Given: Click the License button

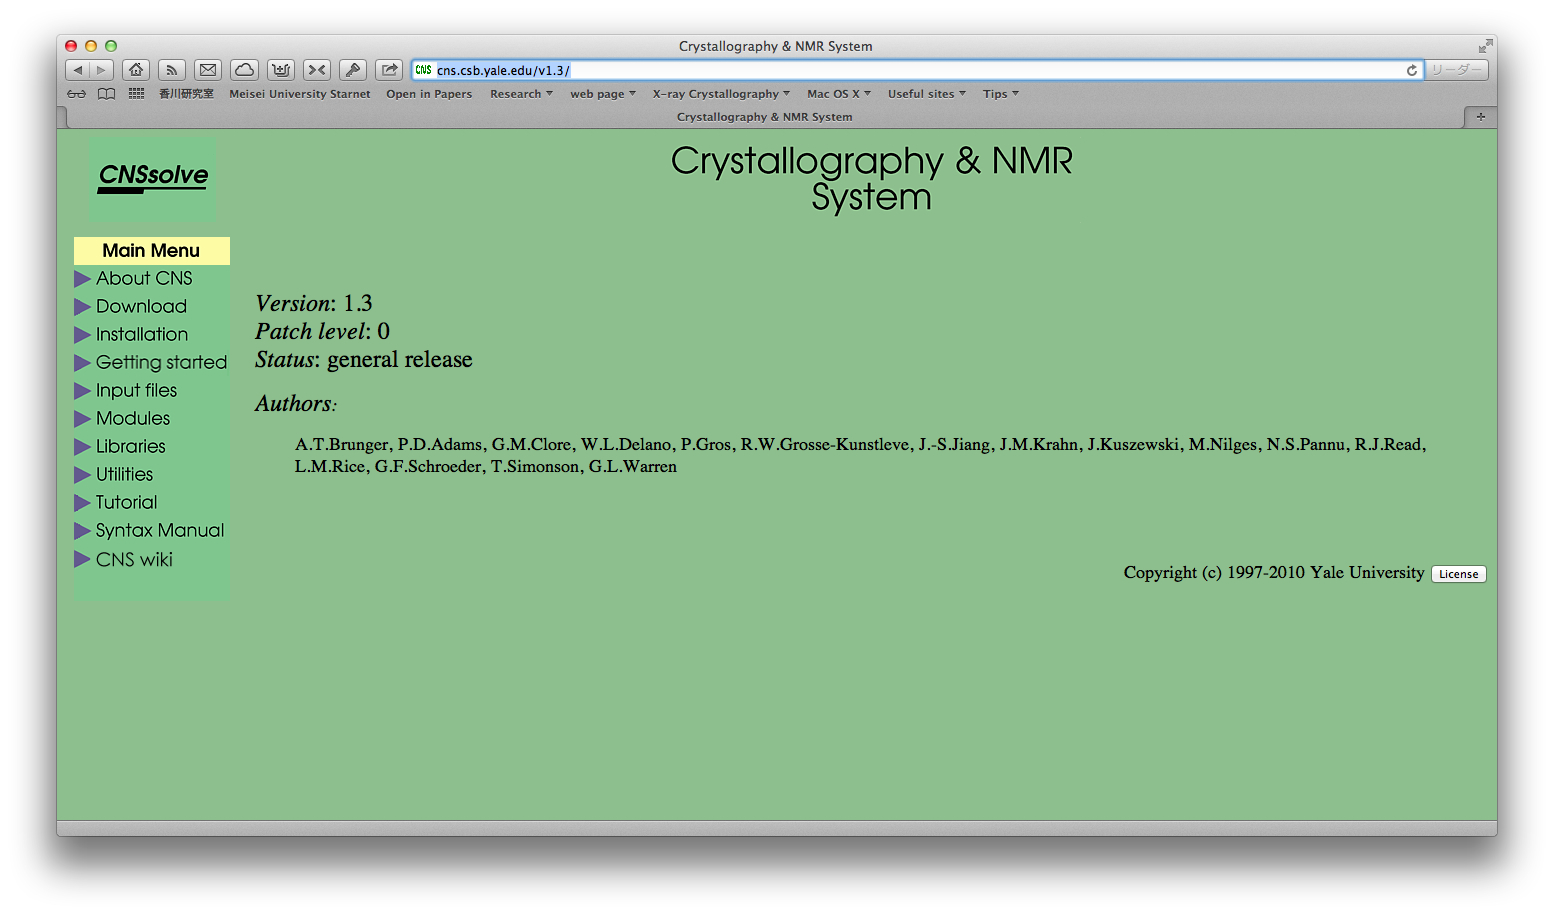Looking at the screenshot, I should point(1459,574).
